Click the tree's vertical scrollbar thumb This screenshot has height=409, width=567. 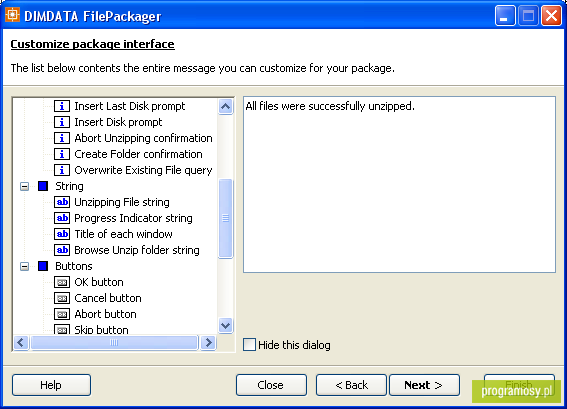tap(226, 218)
